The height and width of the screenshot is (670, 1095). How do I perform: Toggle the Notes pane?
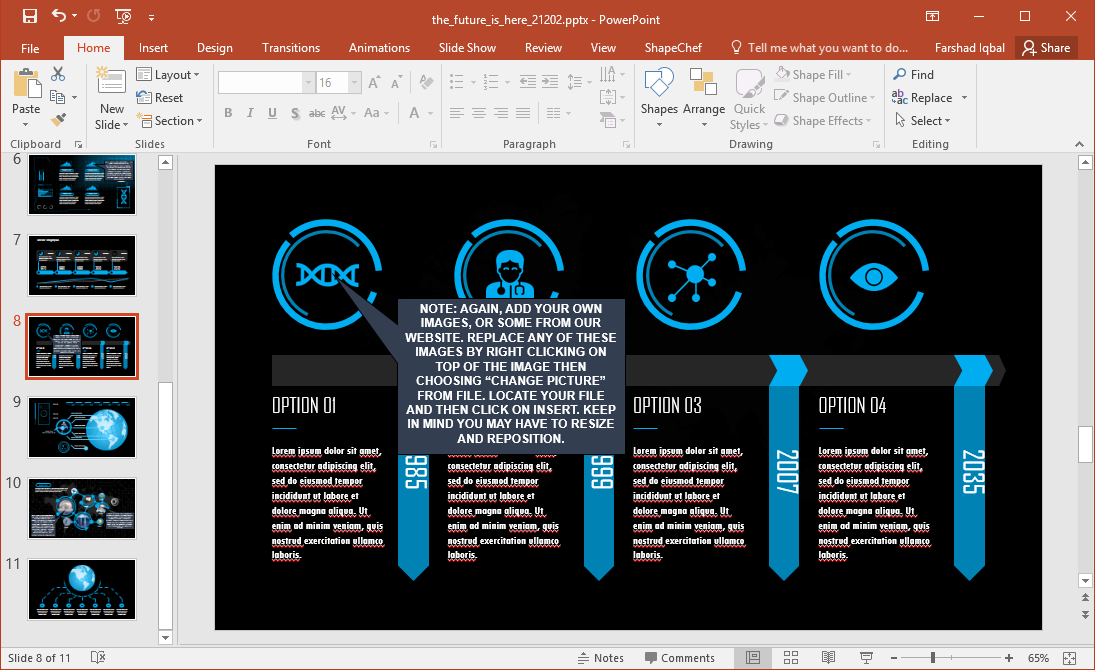(601, 657)
